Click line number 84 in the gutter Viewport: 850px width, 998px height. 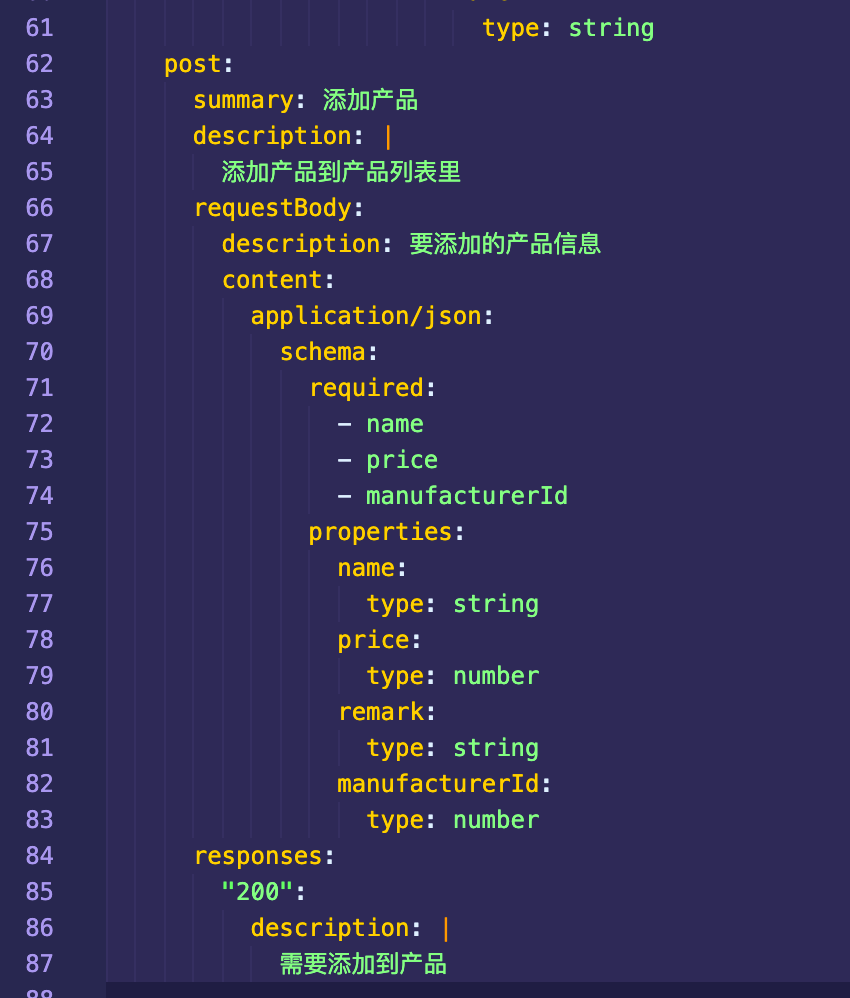tap(39, 856)
